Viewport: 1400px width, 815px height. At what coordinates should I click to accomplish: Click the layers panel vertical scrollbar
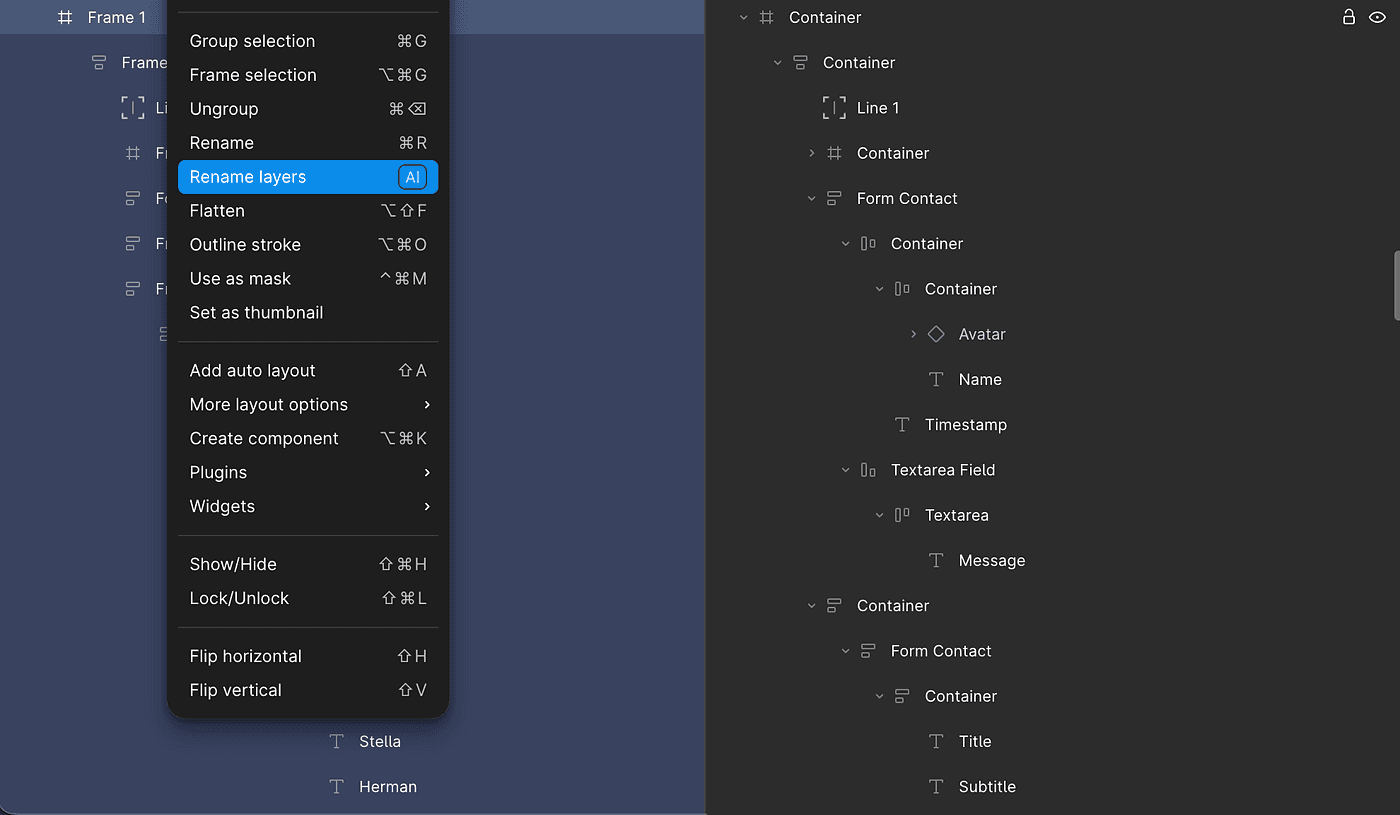point(1397,286)
